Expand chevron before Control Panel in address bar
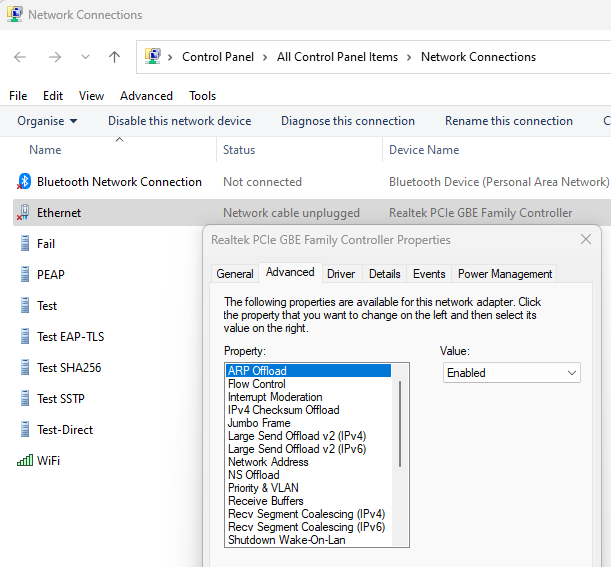Viewport: 611px width, 567px height. coord(170,57)
